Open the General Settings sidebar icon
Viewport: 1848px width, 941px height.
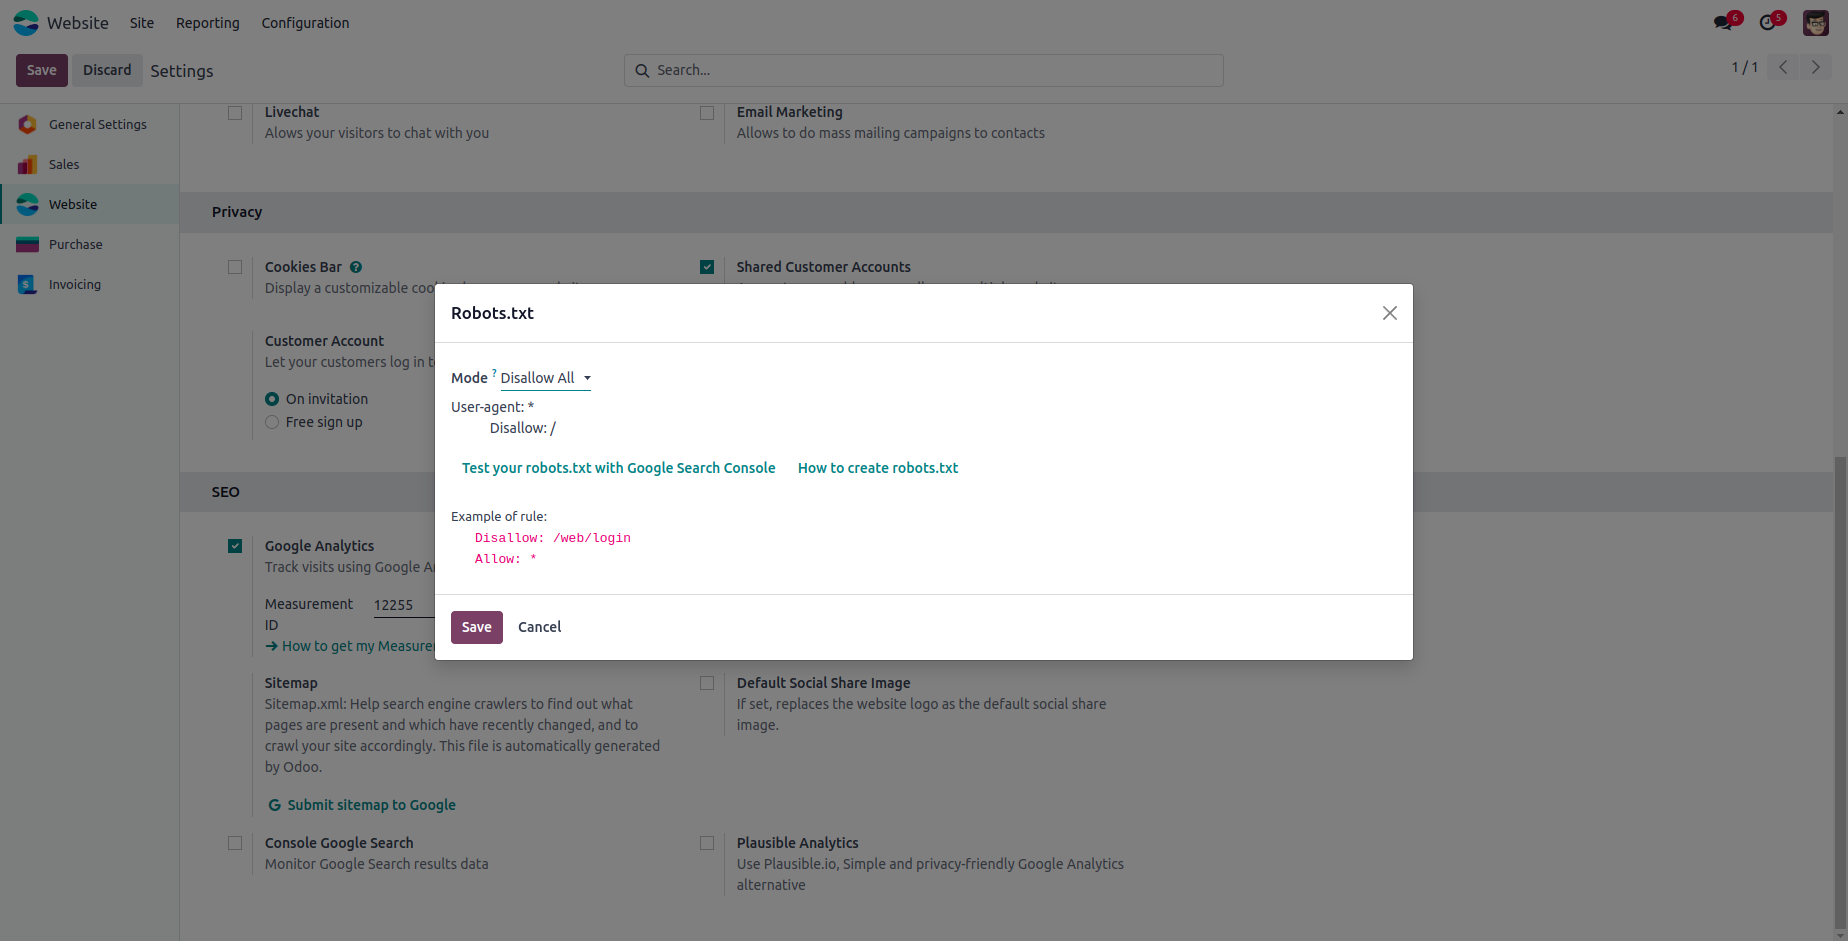click(28, 124)
